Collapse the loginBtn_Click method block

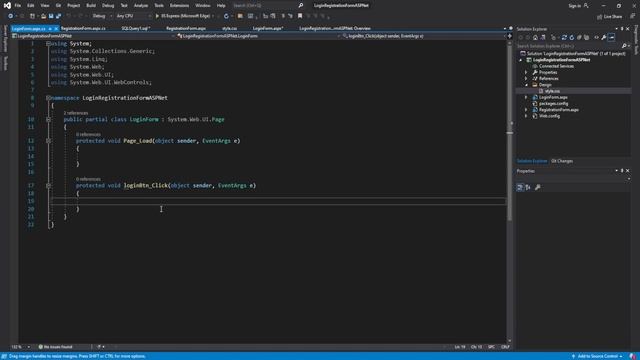pyautogui.click(x=48, y=186)
